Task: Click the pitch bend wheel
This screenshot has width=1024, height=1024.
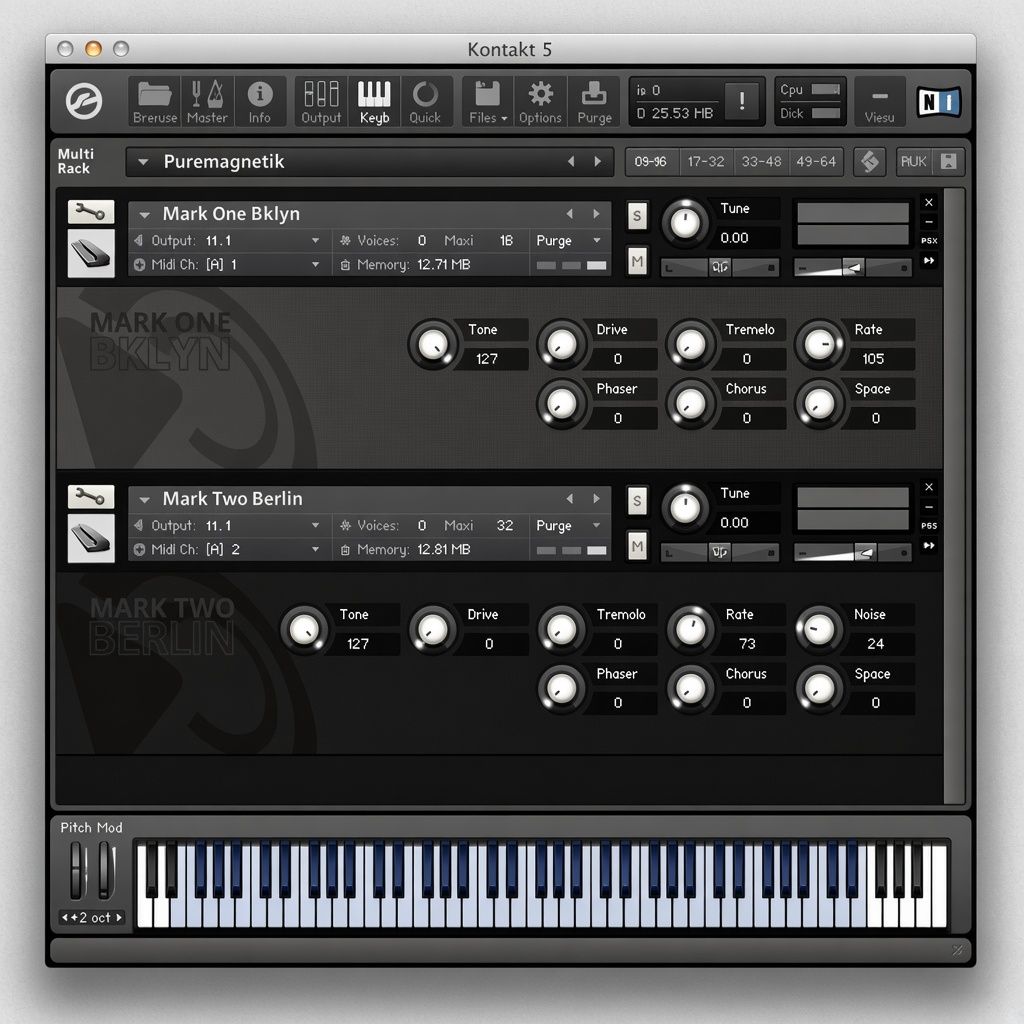Action: click(78, 871)
